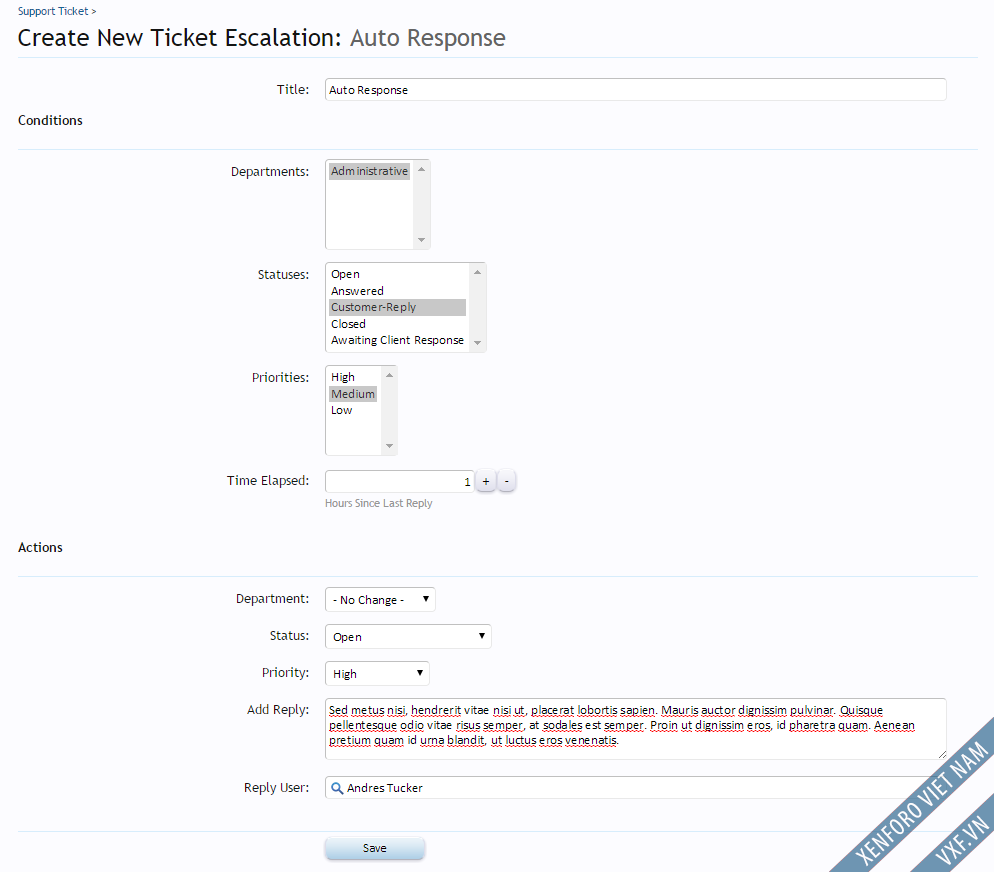This screenshot has width=994, height=872.
Task: Click the Title input field
Action: 634,90
